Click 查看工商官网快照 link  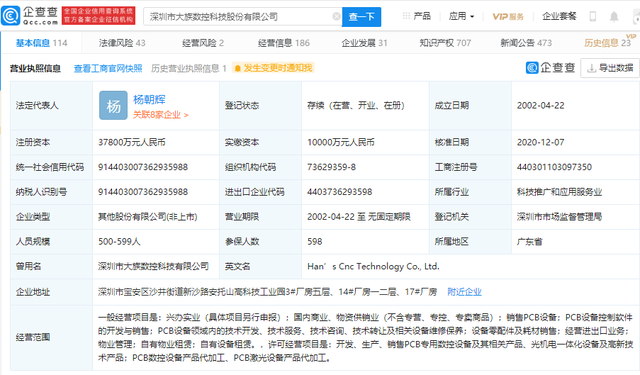tap(108, 68)
